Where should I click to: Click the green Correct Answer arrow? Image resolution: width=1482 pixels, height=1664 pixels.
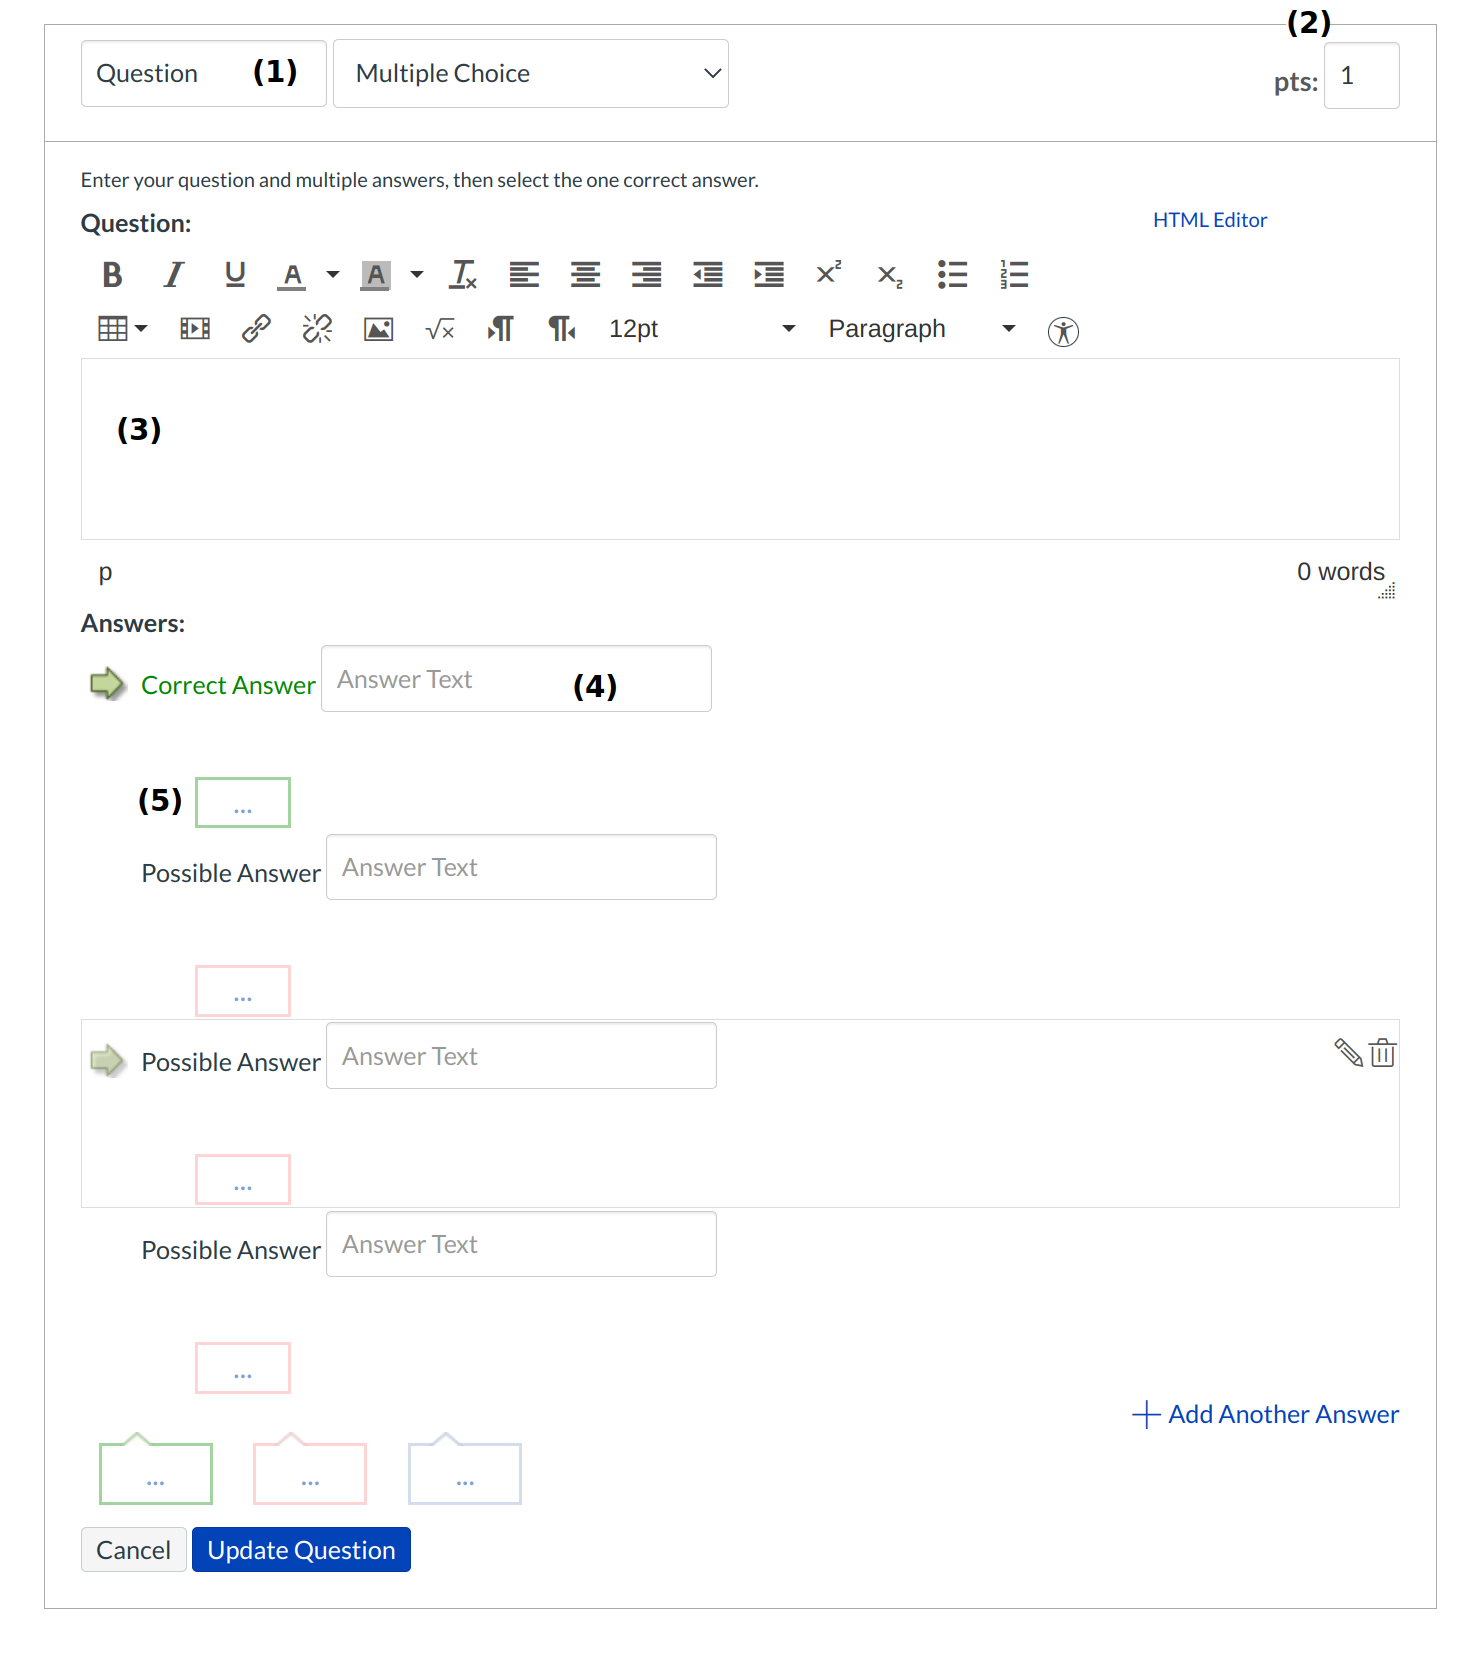107,684
